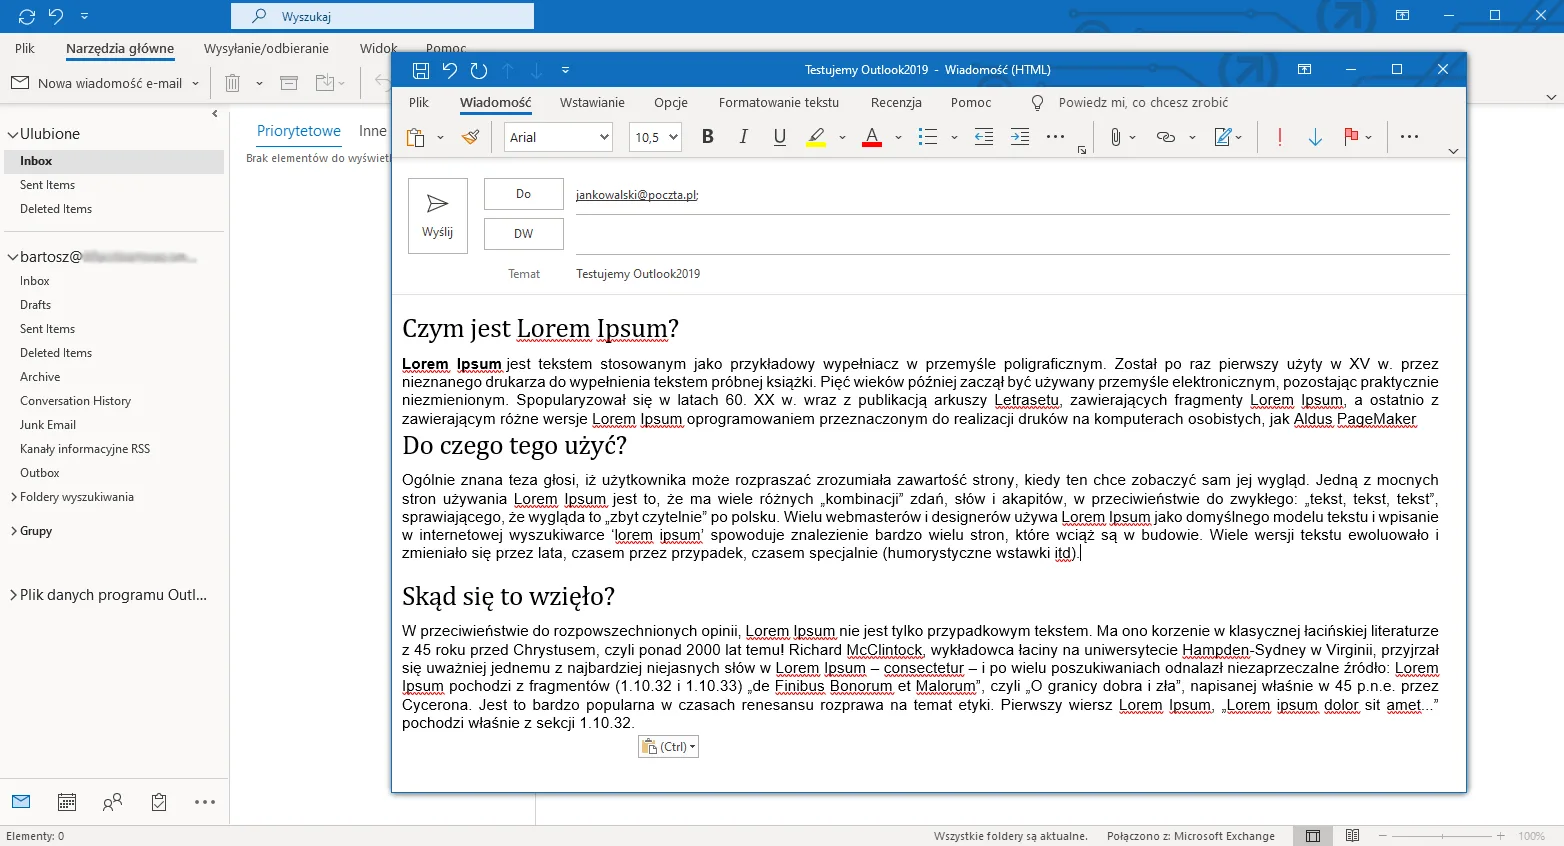Select the Format Painter brush
The image size is (1564, 846).
point(470,137)
